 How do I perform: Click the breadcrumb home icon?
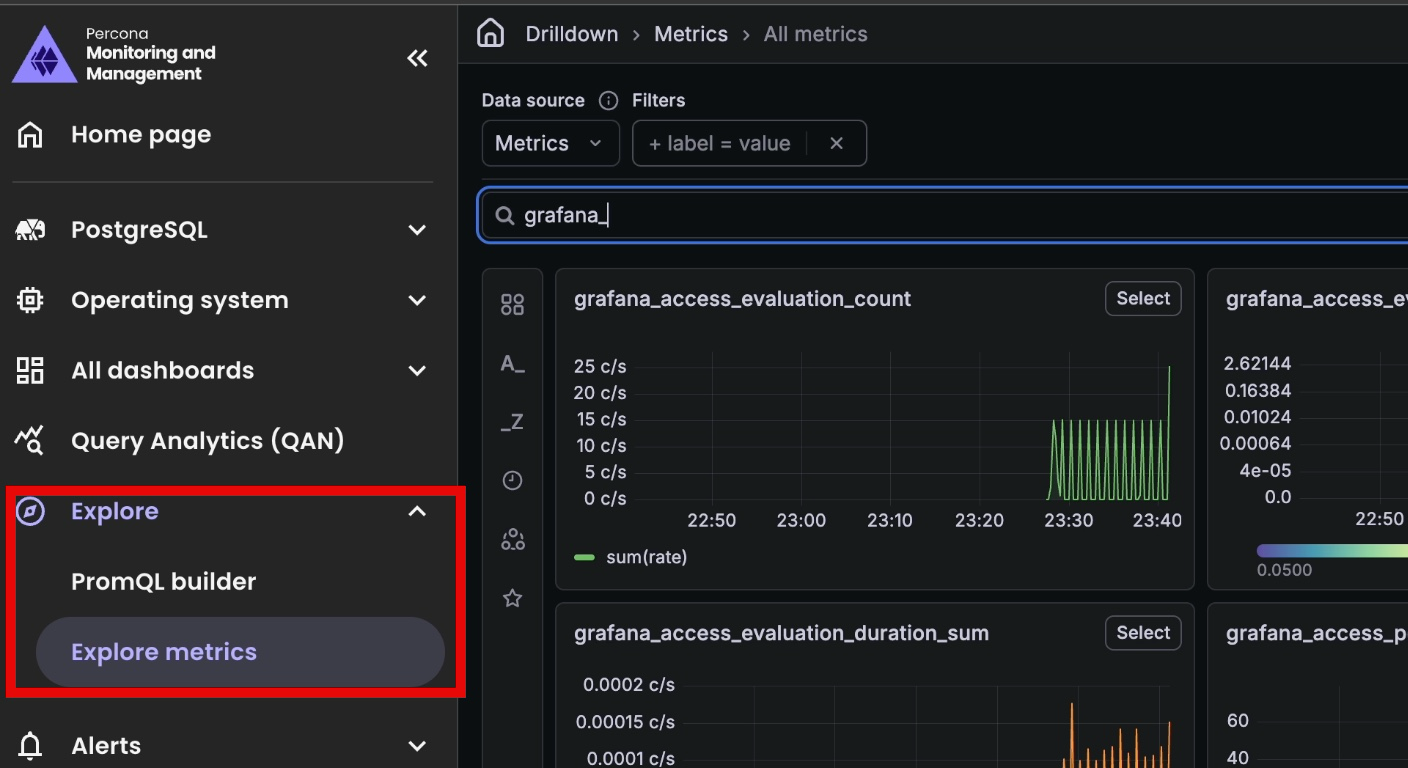point(490,33)
